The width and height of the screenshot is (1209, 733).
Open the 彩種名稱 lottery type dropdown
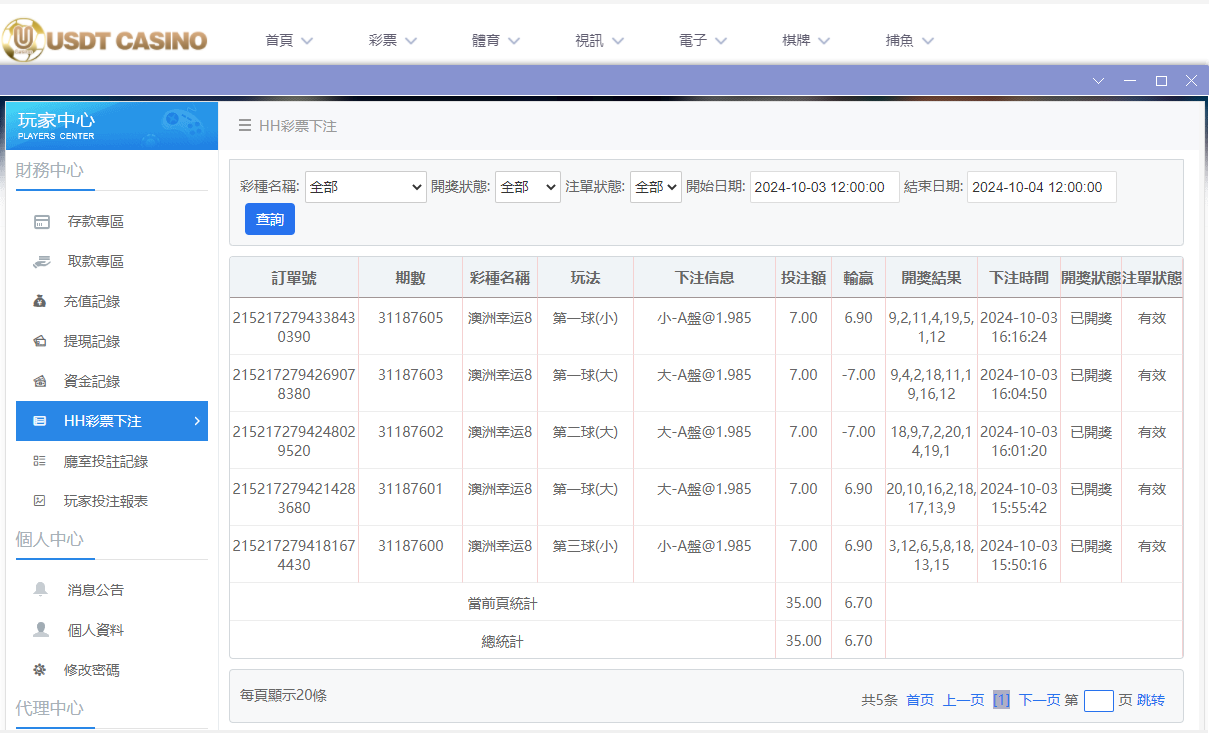click(365, 186)
